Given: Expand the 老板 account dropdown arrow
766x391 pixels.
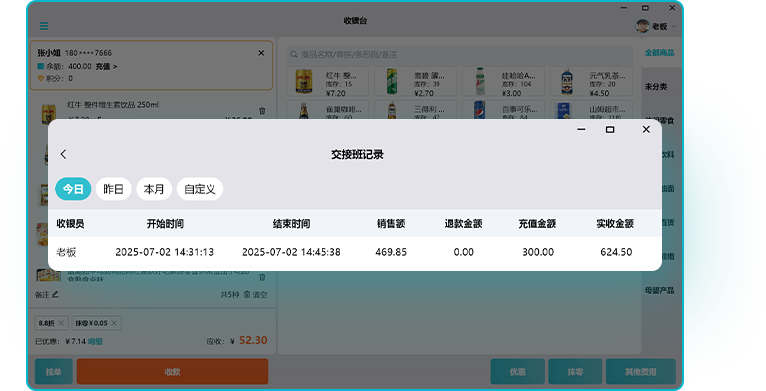Looking at the screenshot, I should click(674, 26).
